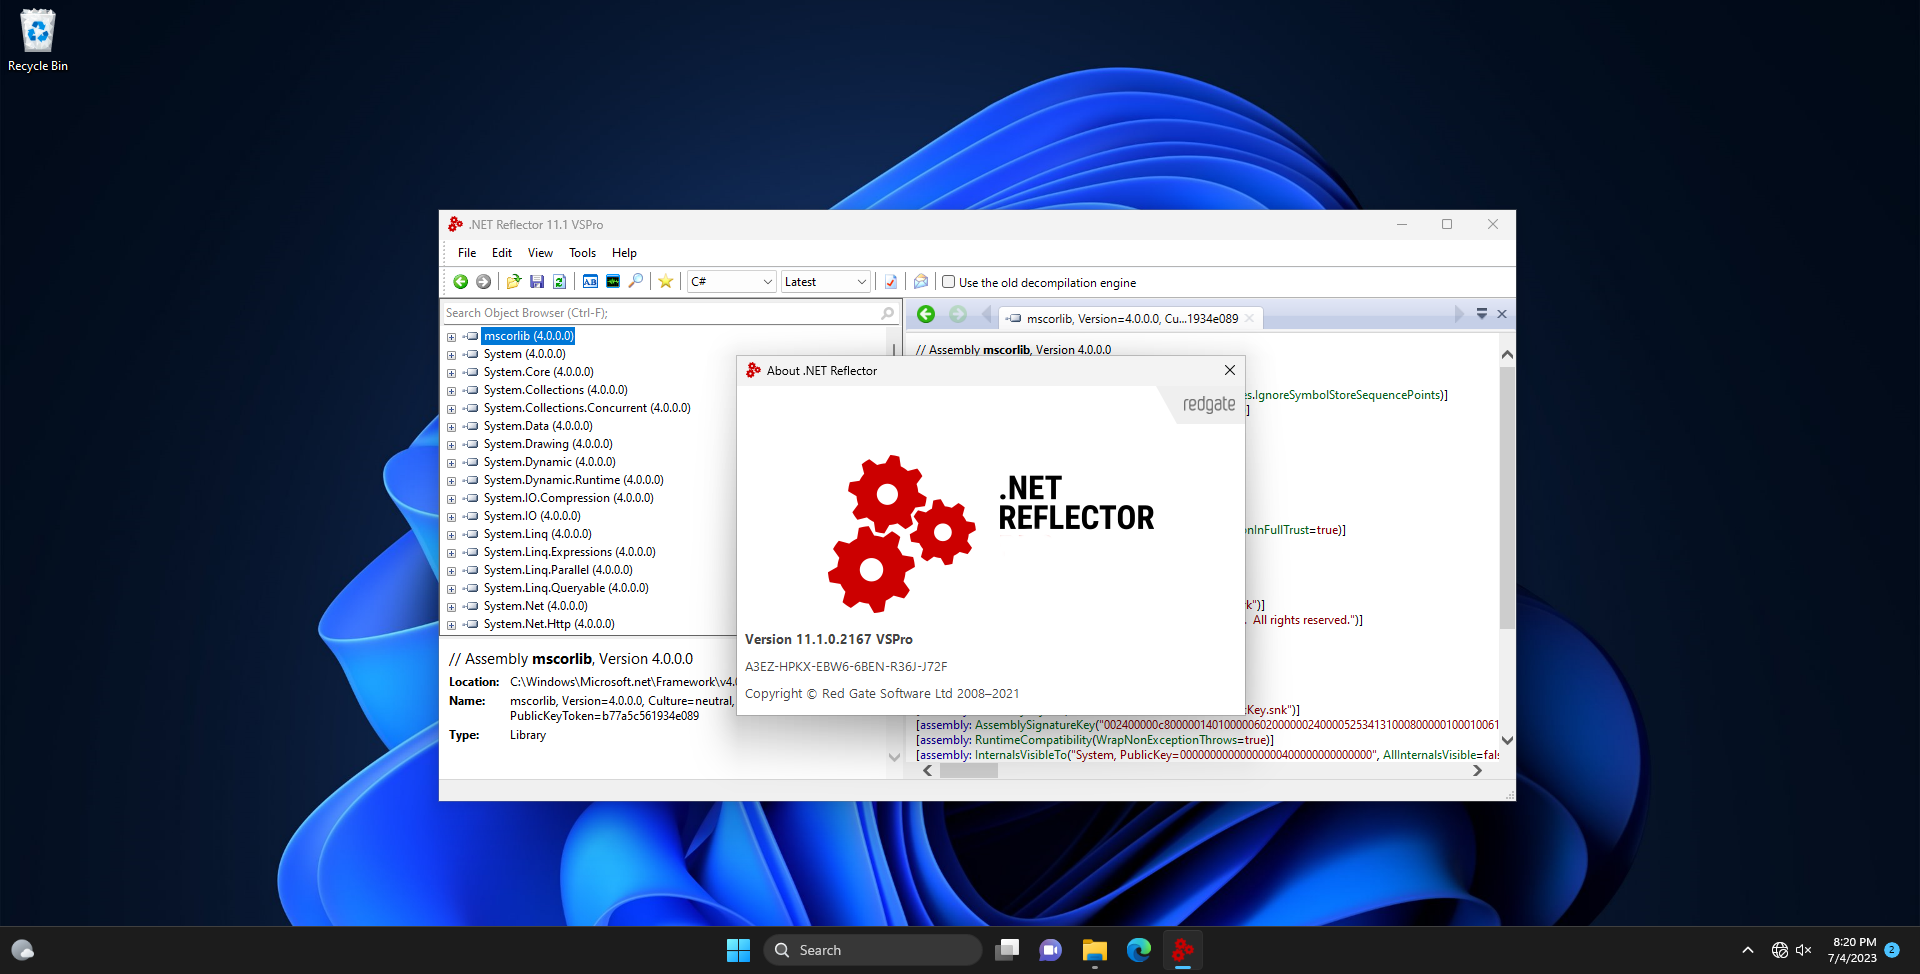The height and width of the screenshot is (974, 1920).
Task: Open the View menu
Action: coord(540,253)
